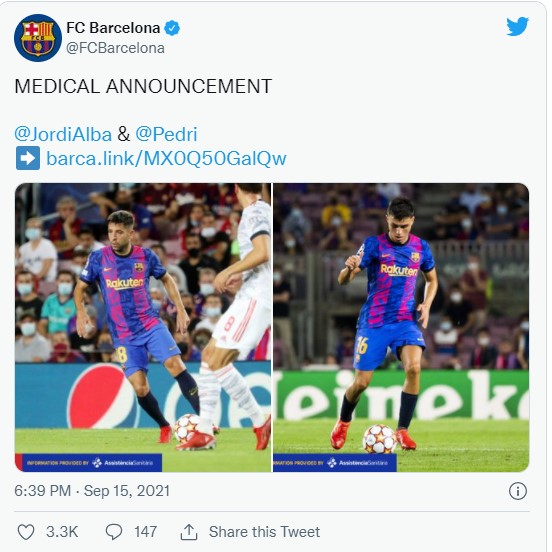Open the tweet info circle icon
The image size is (552, 552).
click(x=518, y=491)
